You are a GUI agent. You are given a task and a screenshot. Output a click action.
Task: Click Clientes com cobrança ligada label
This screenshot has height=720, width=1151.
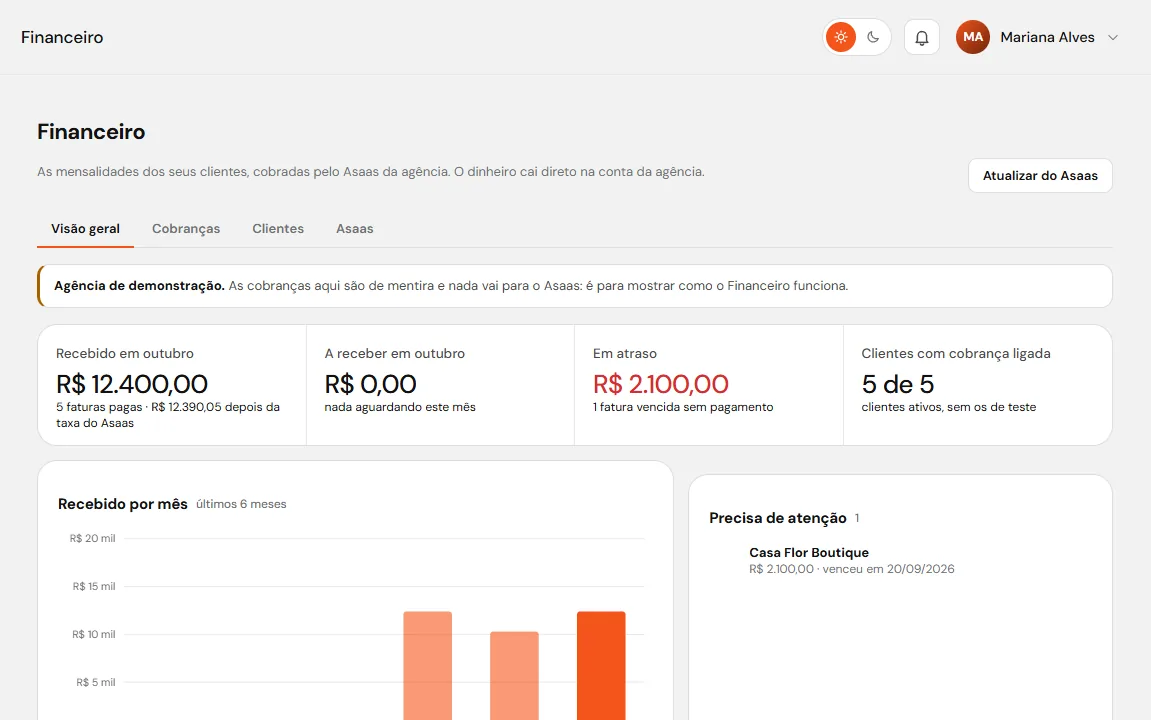pyautogui.click(x=956, y=353)
